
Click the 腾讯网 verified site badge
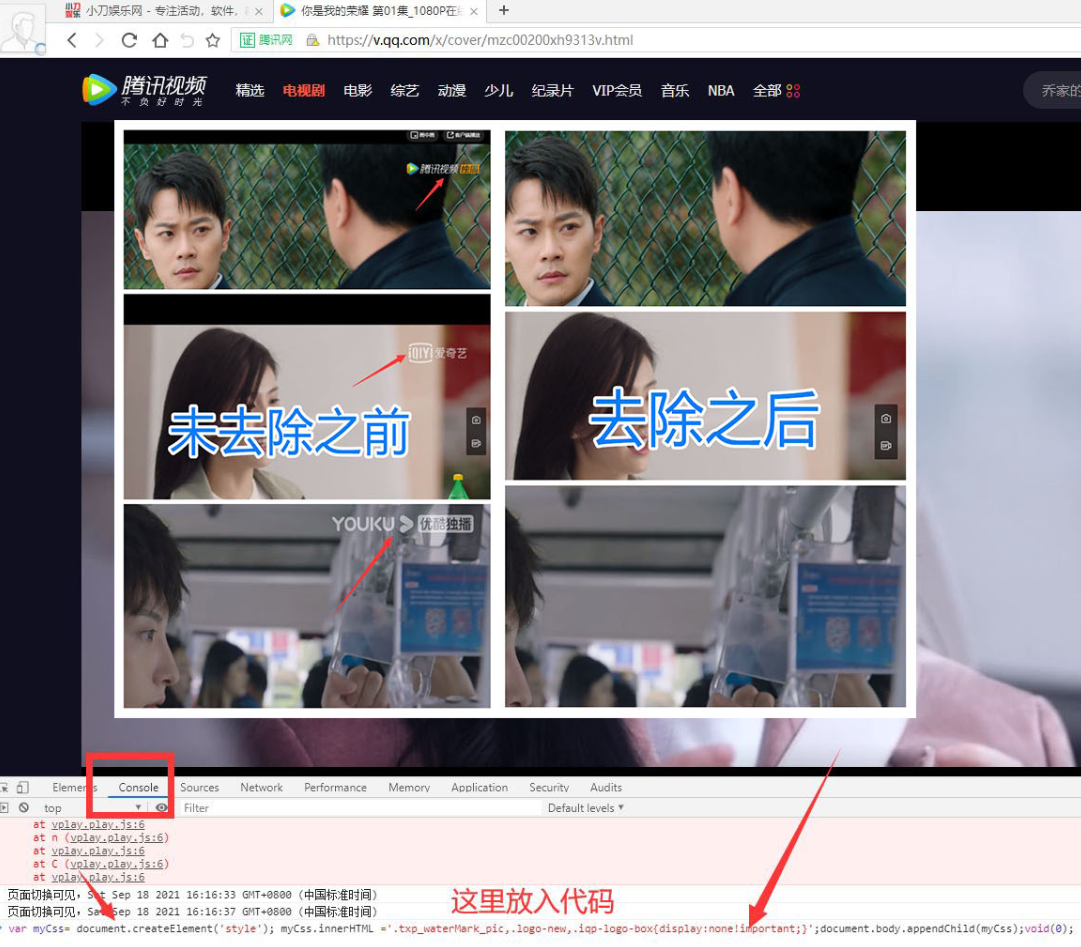pyautogui.click(x=266, y=40)
